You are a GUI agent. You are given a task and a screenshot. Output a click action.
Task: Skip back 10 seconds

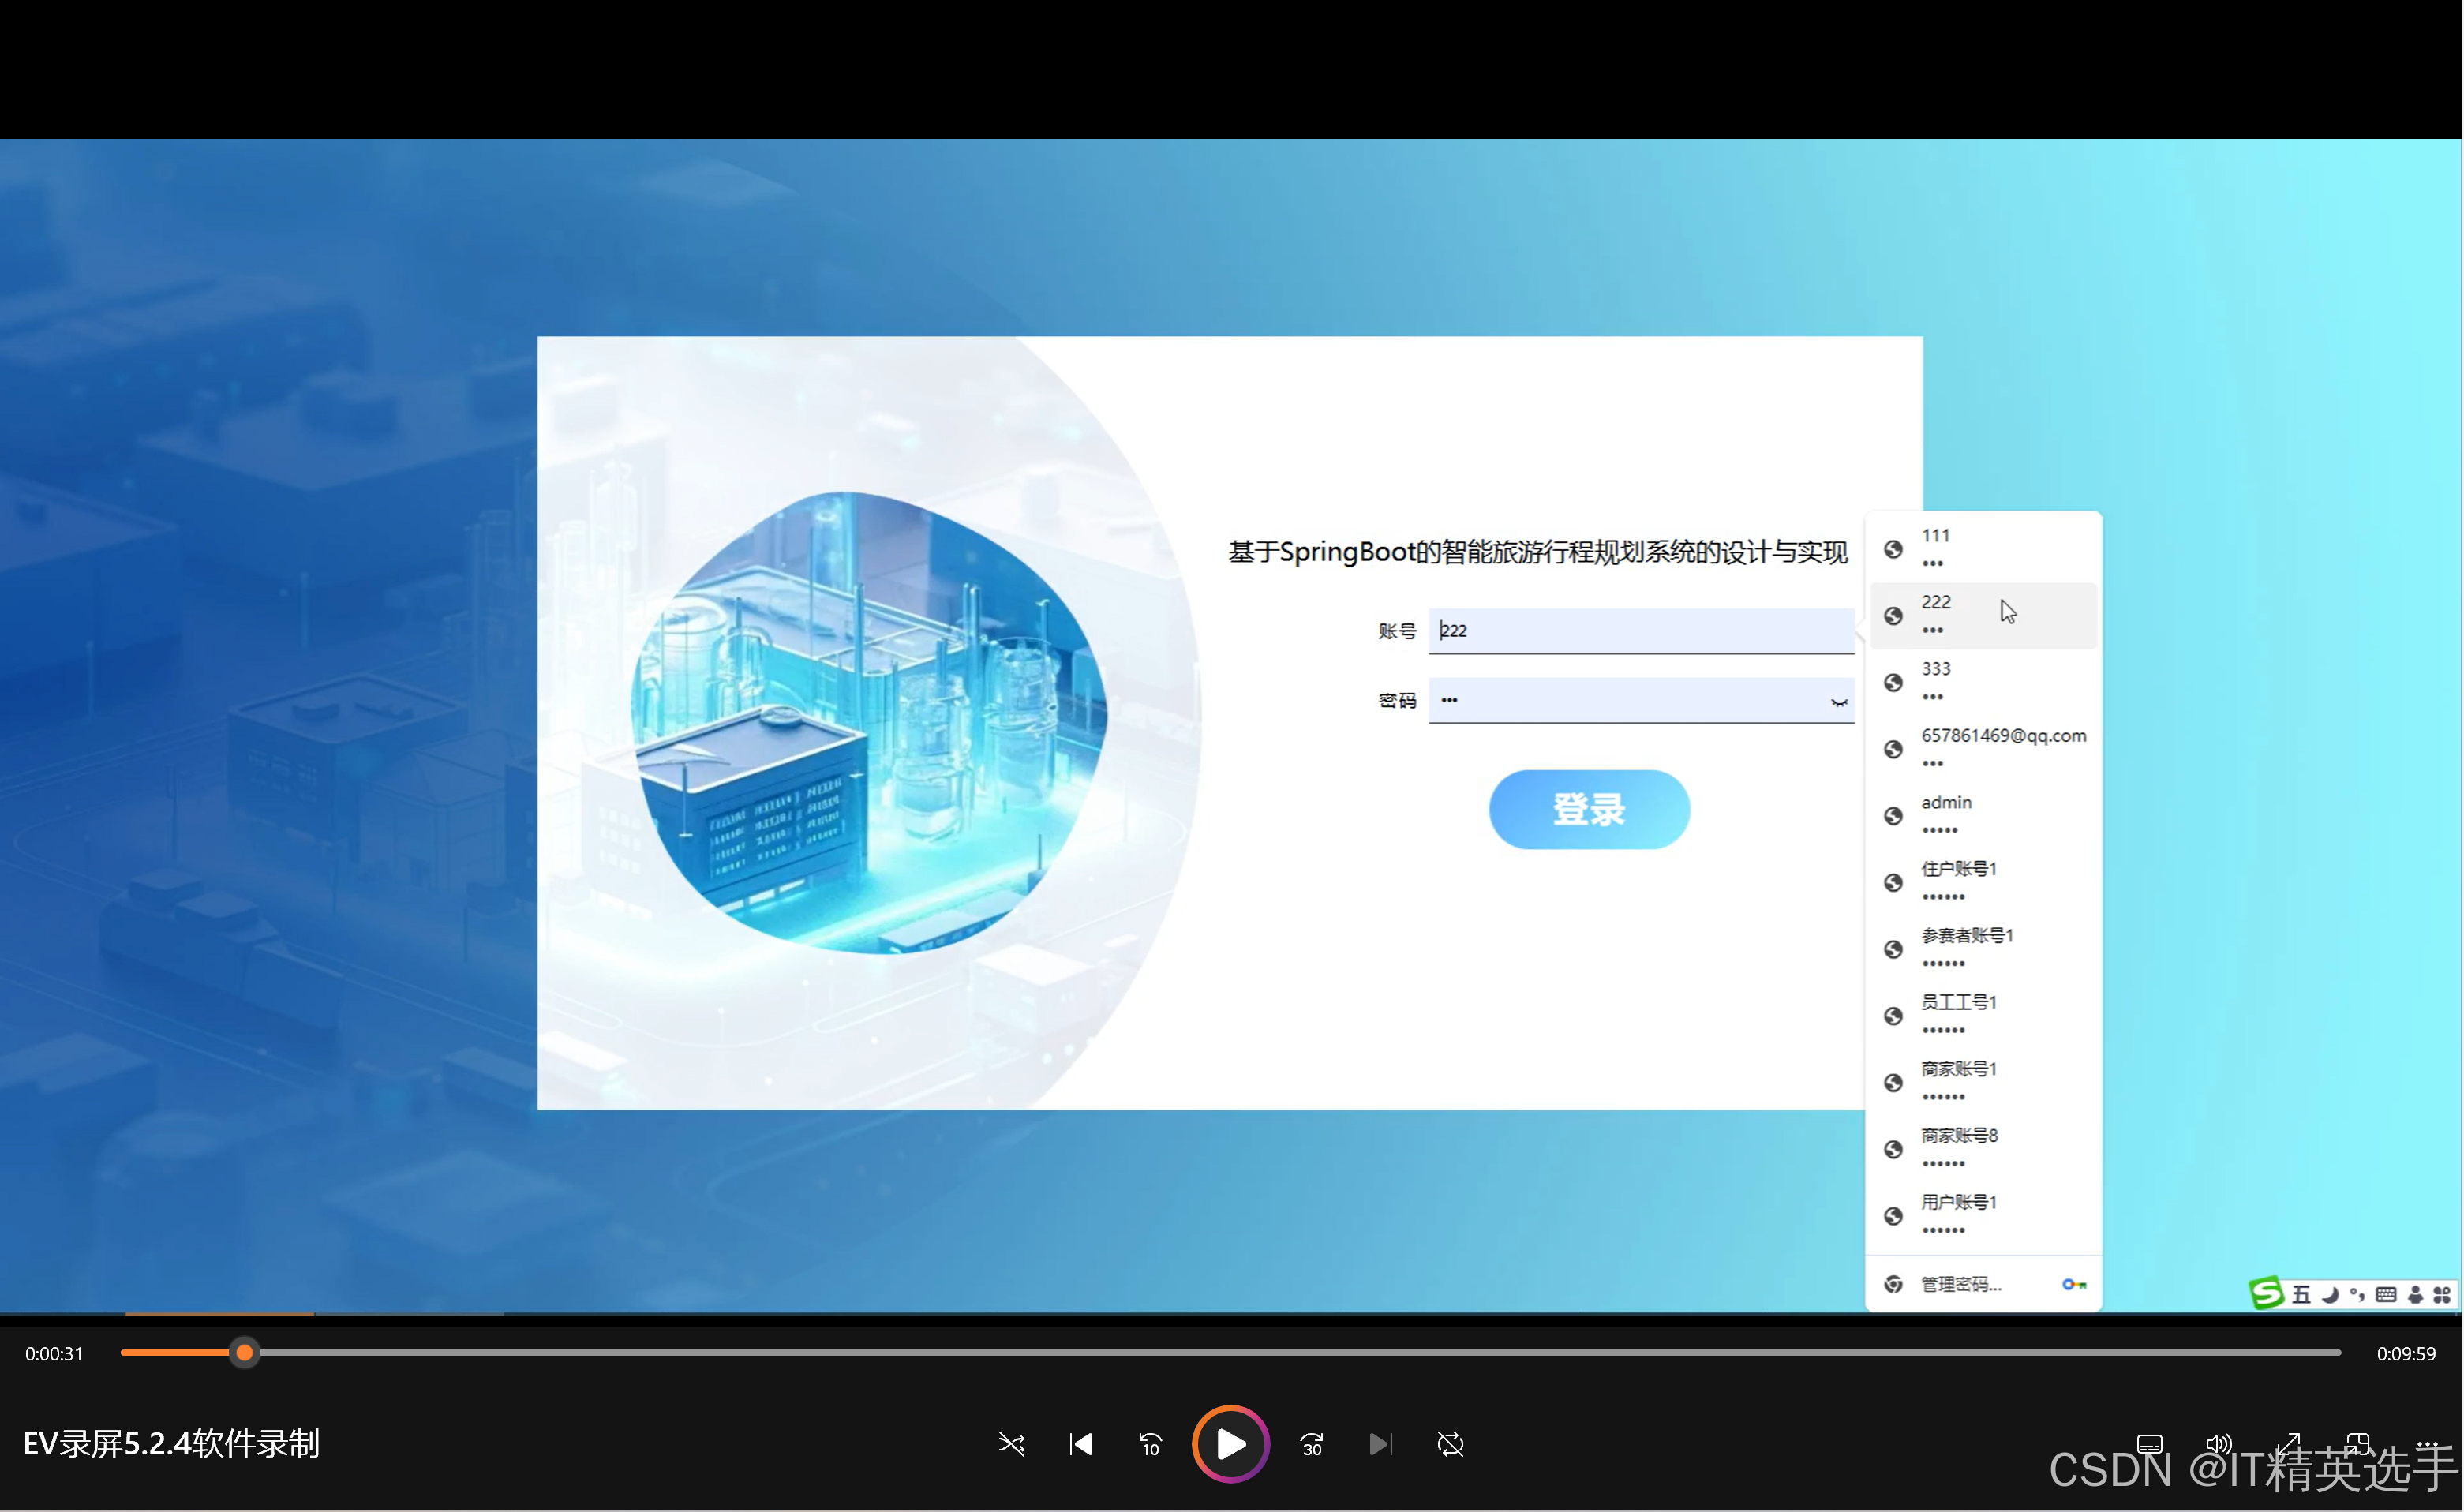[1150, 1444]
